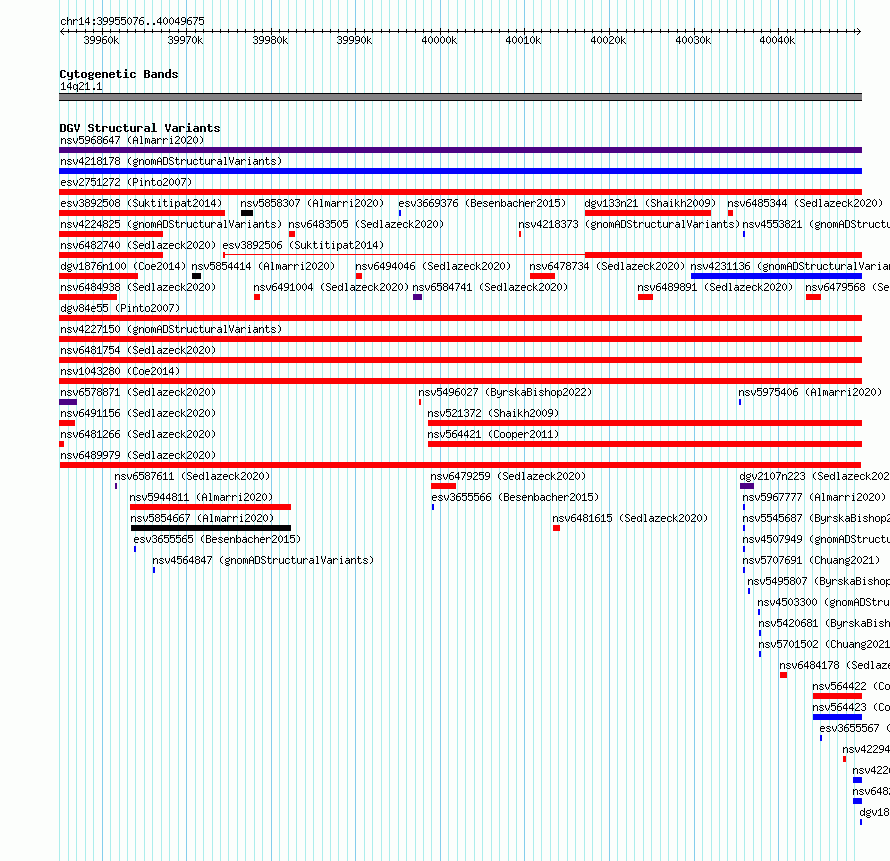Open esv3669376 (Besenbacher2015) label

[x=482, y=203]
